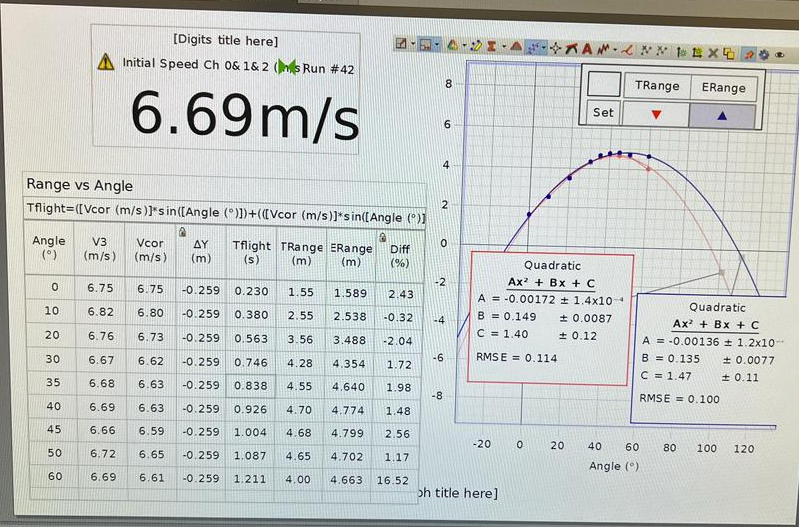Screen dimensions: 799x527
Task: Click the TRange header in legend
Action: click(657, 86)
